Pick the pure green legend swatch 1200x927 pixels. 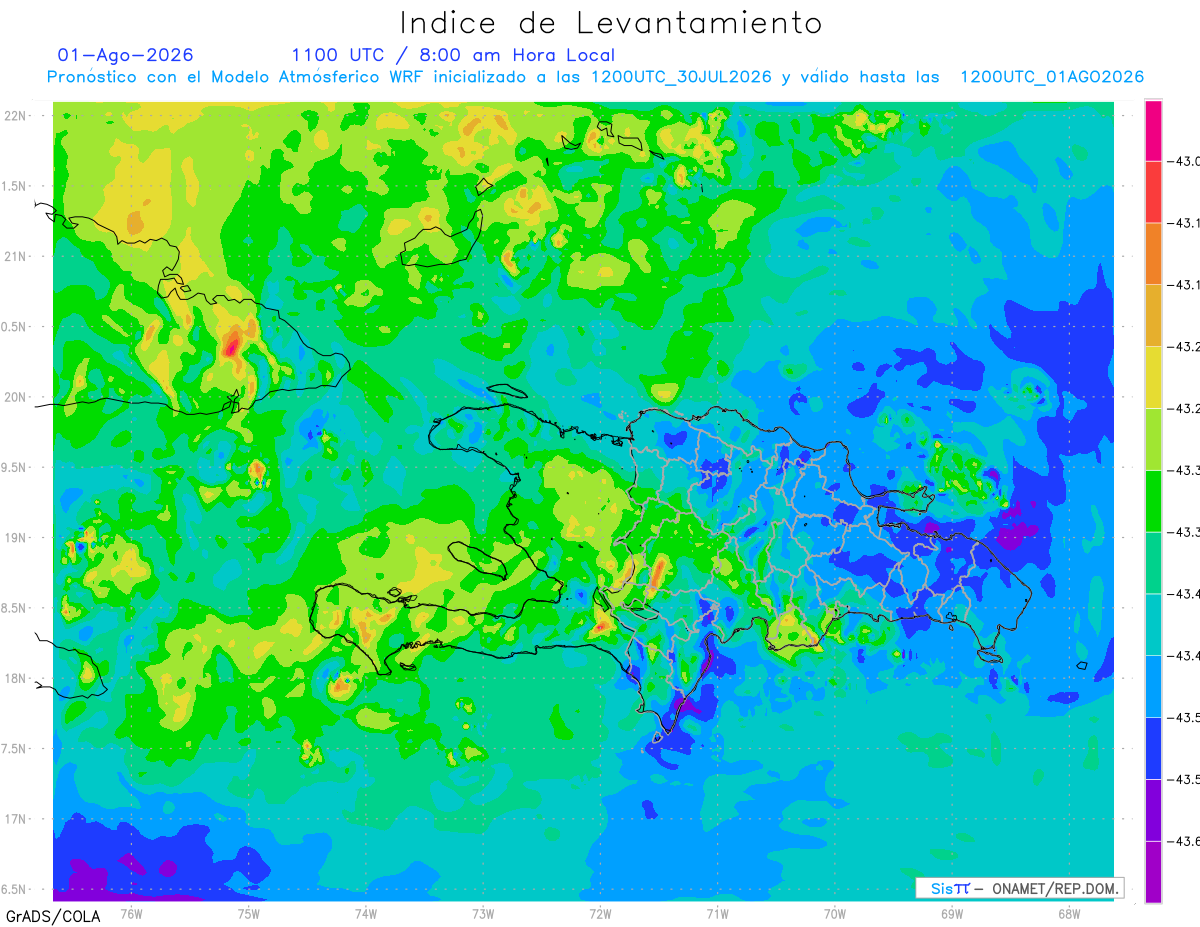pyautogui.click(x=1153, y=501)
